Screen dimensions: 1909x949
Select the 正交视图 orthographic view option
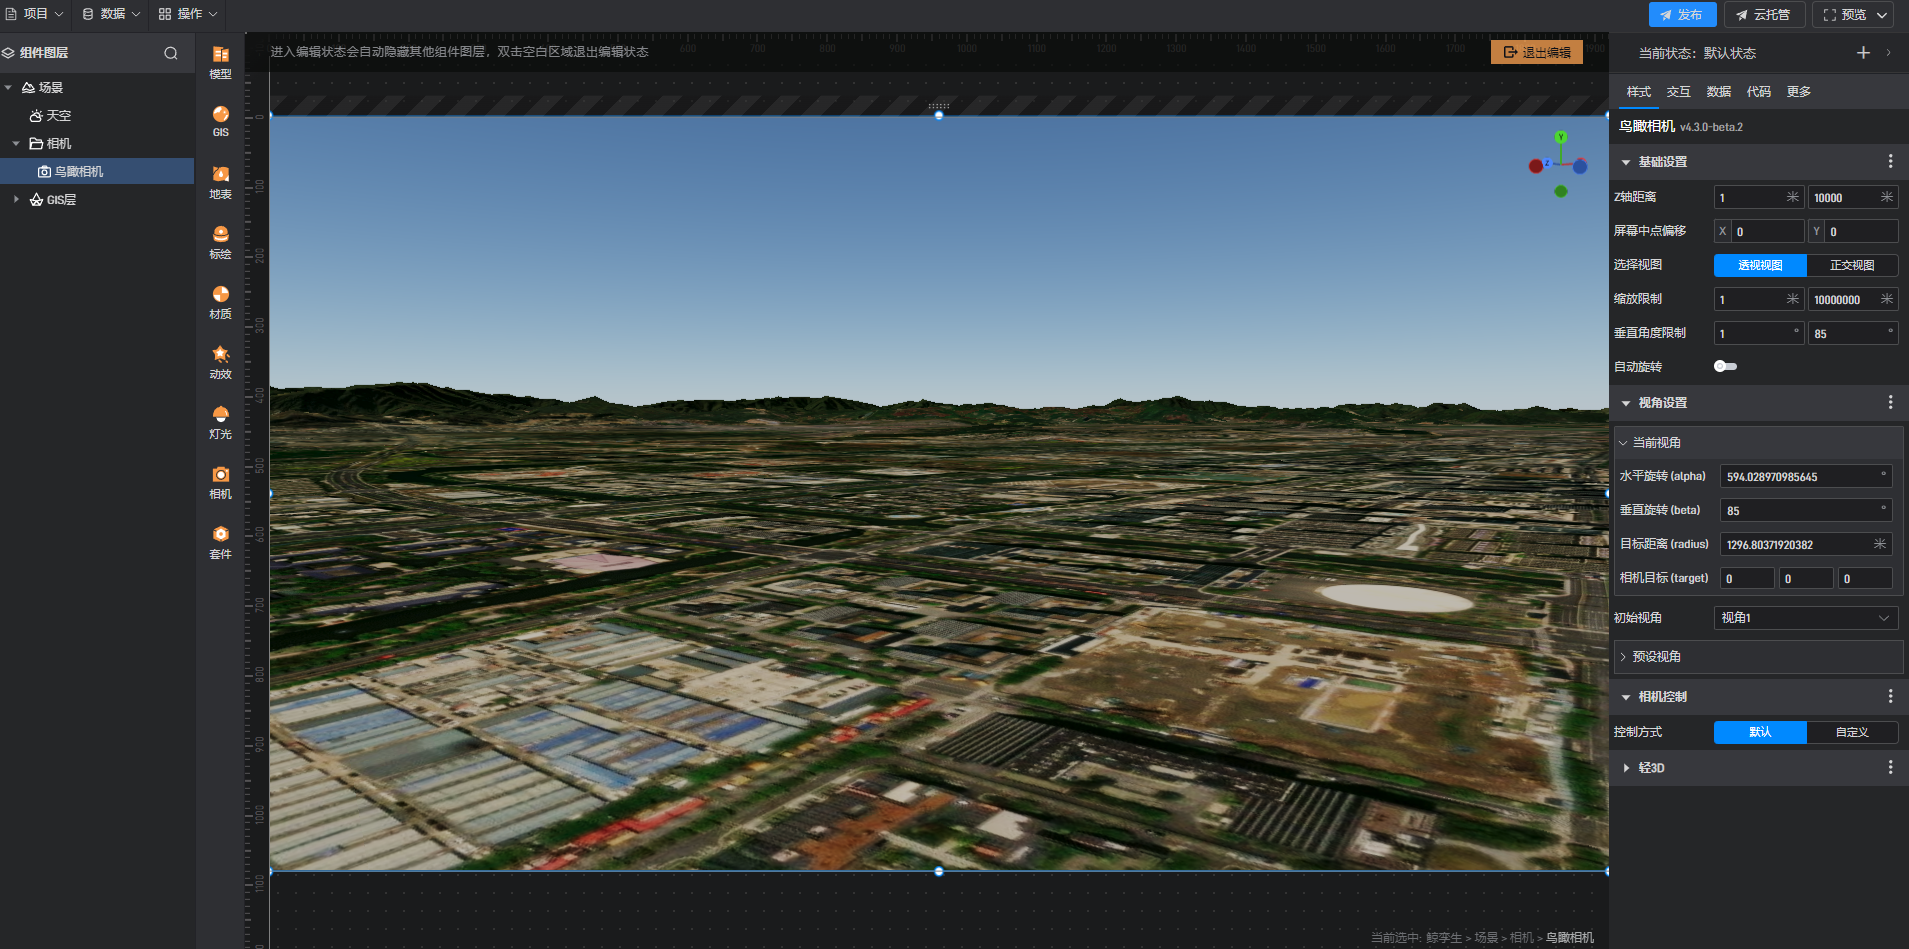(1852, 265)
